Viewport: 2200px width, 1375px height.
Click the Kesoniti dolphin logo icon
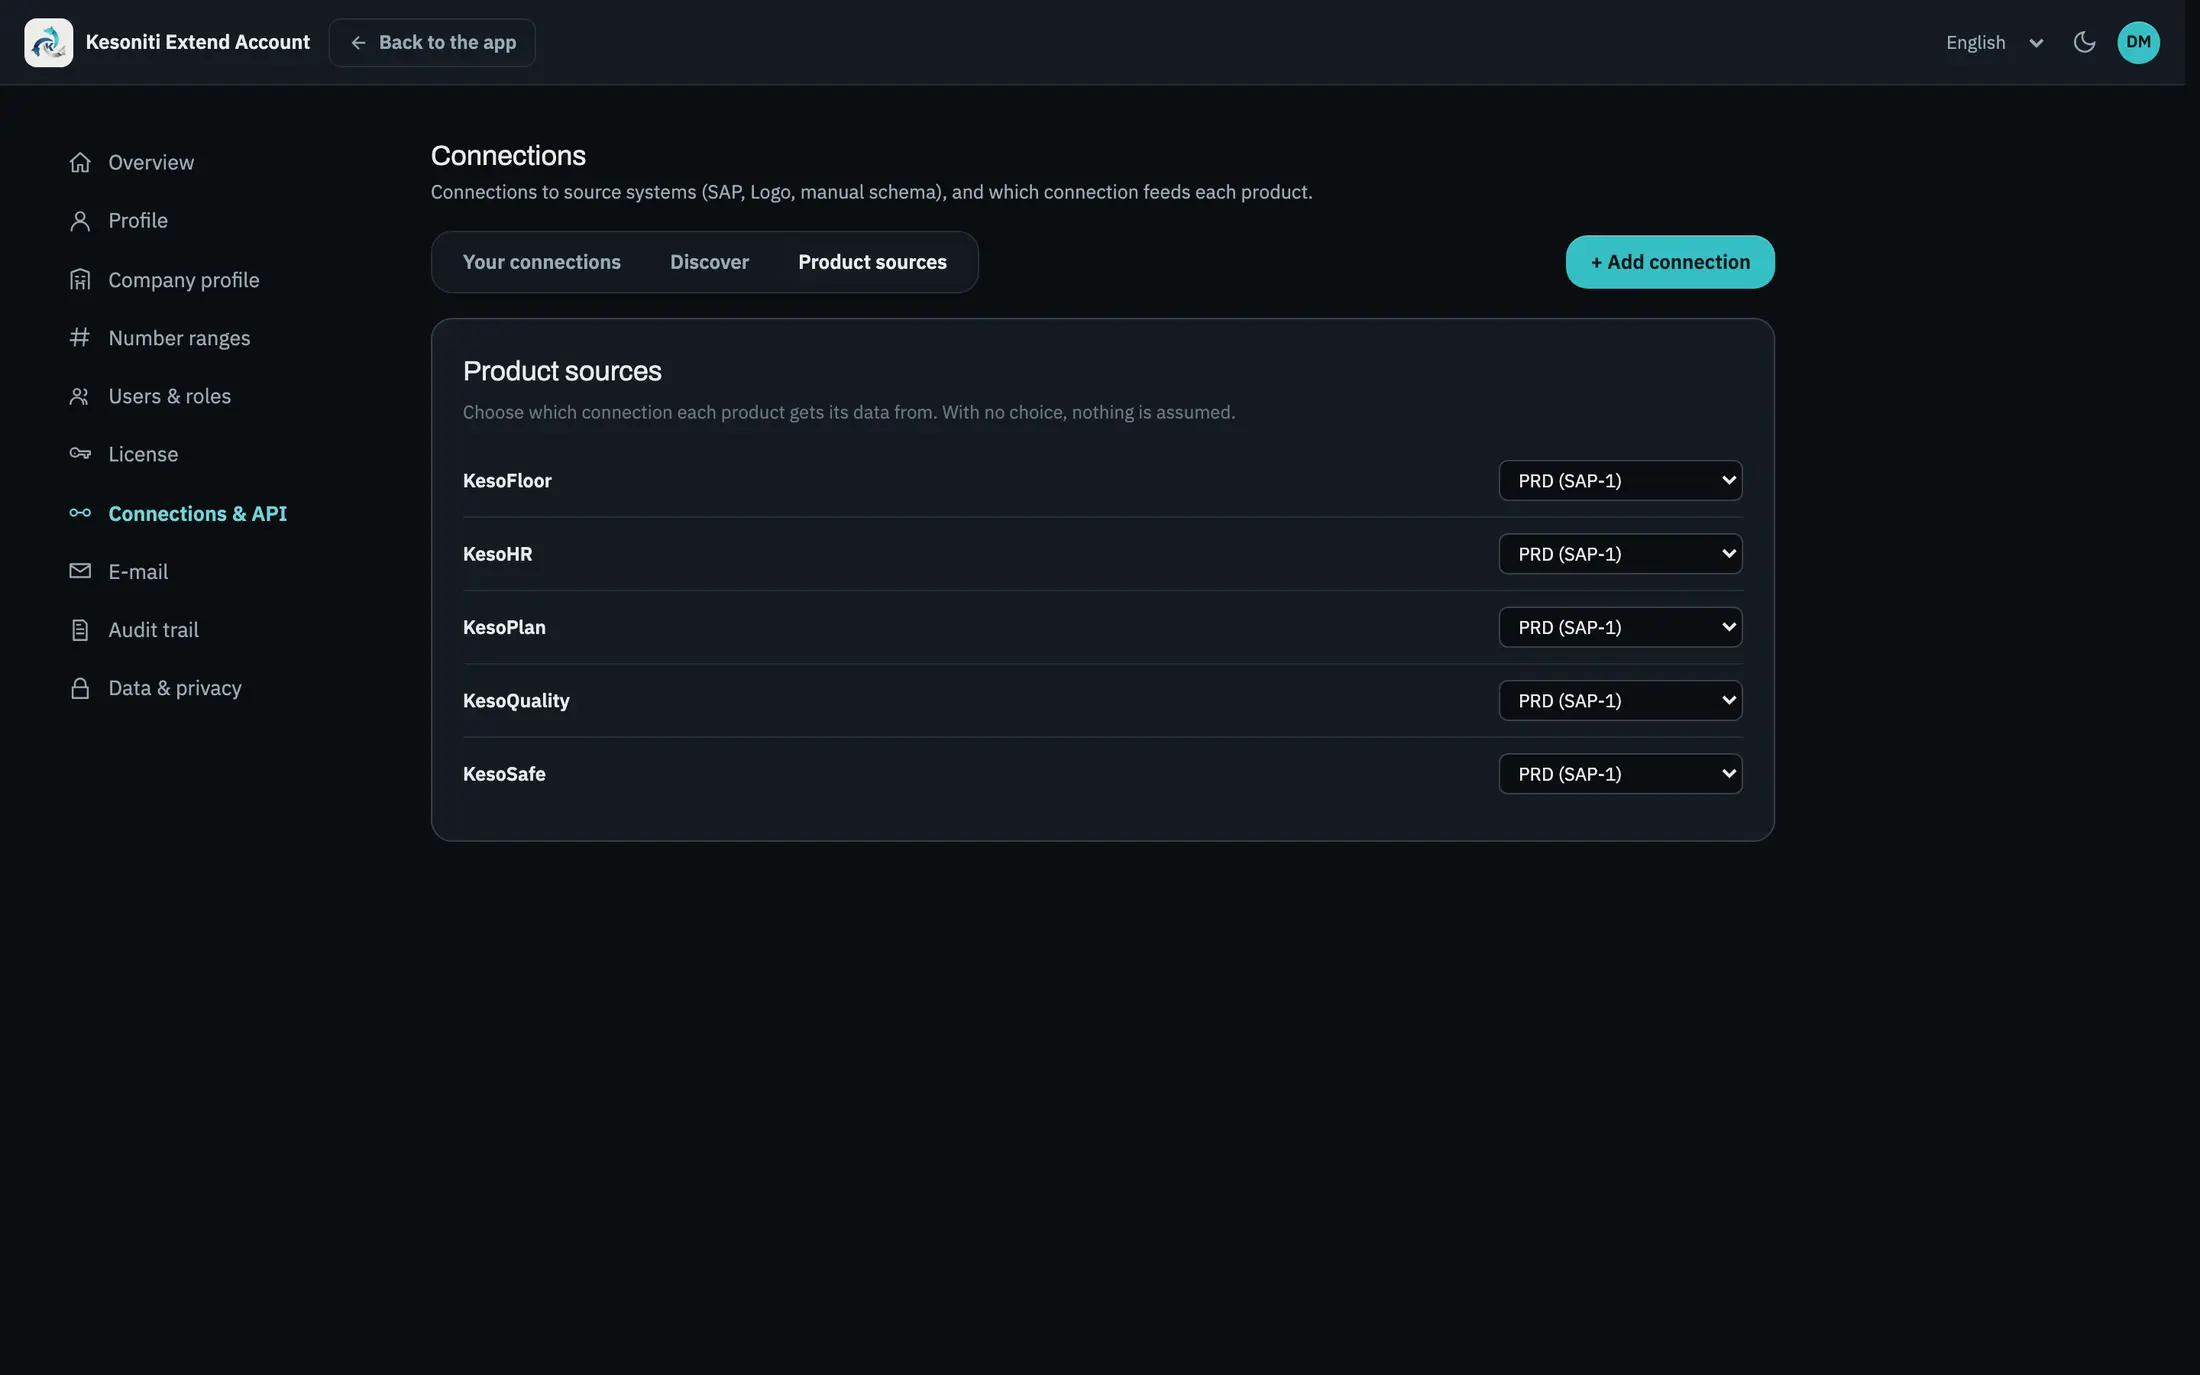point(48,42)
